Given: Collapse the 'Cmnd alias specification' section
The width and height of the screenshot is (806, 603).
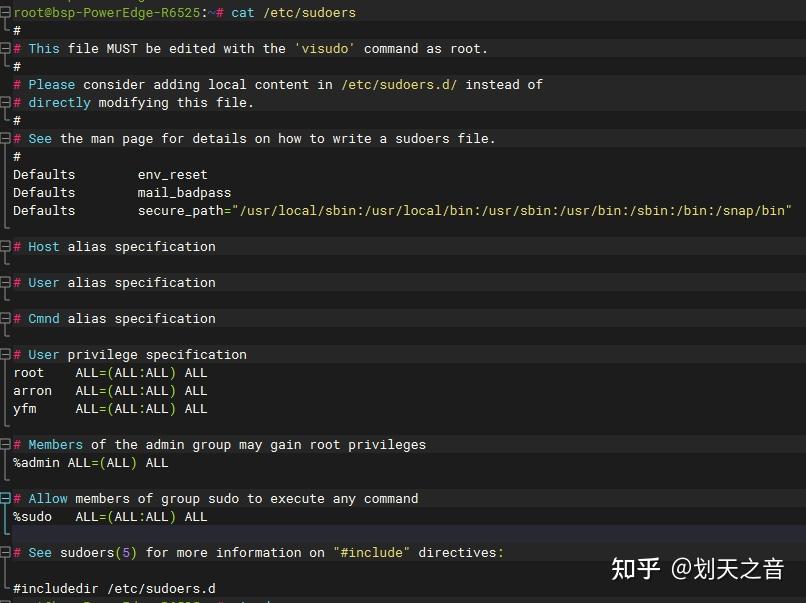Looking at the screenshot, I should coord(5,318).
